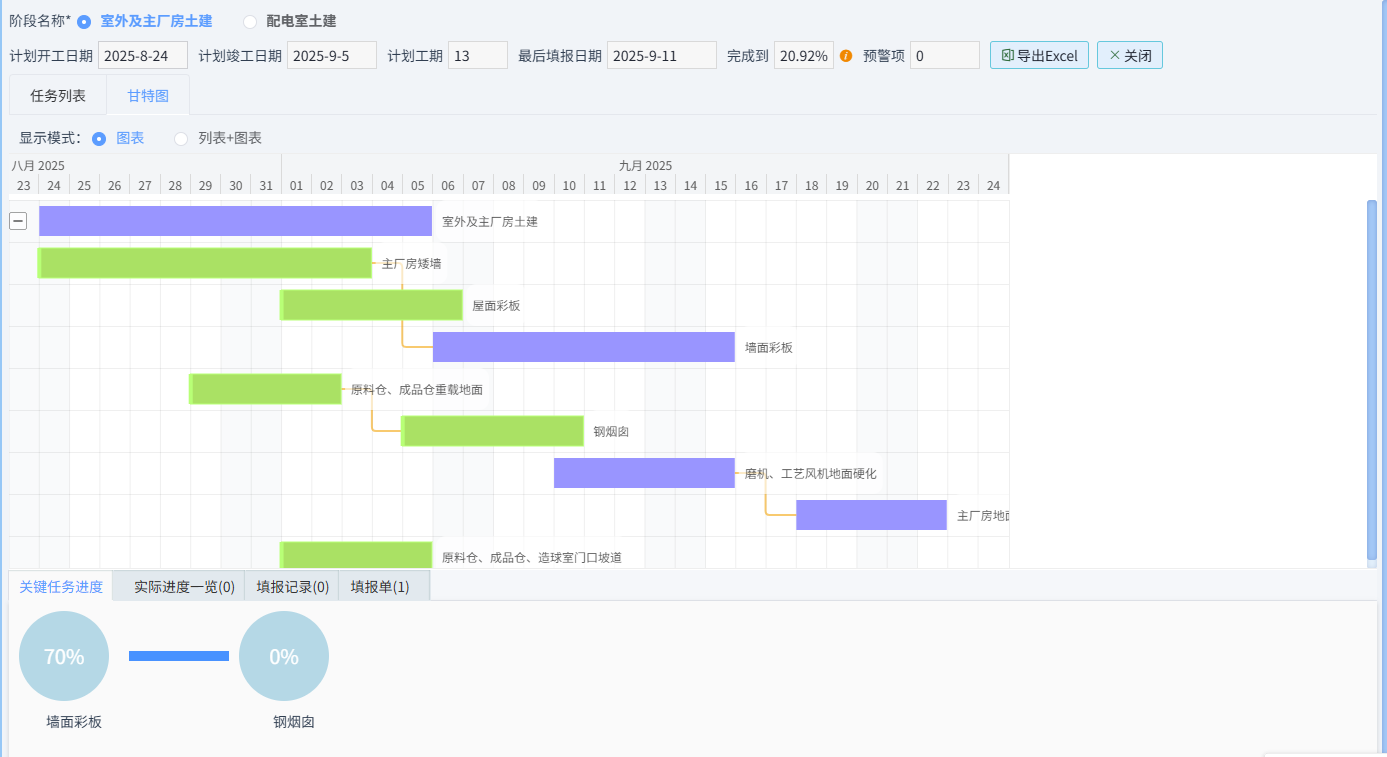The width and height of the screenshot is (1387, 757).
Task: Open the 甘特图 tab
Action: (148, 96)
